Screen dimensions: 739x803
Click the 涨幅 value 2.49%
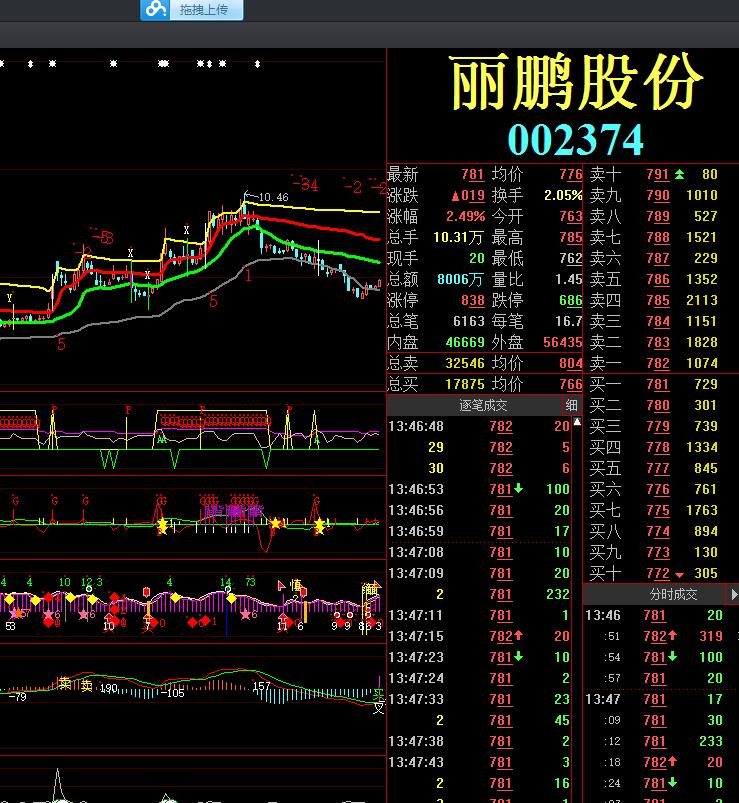click(465, 216)
